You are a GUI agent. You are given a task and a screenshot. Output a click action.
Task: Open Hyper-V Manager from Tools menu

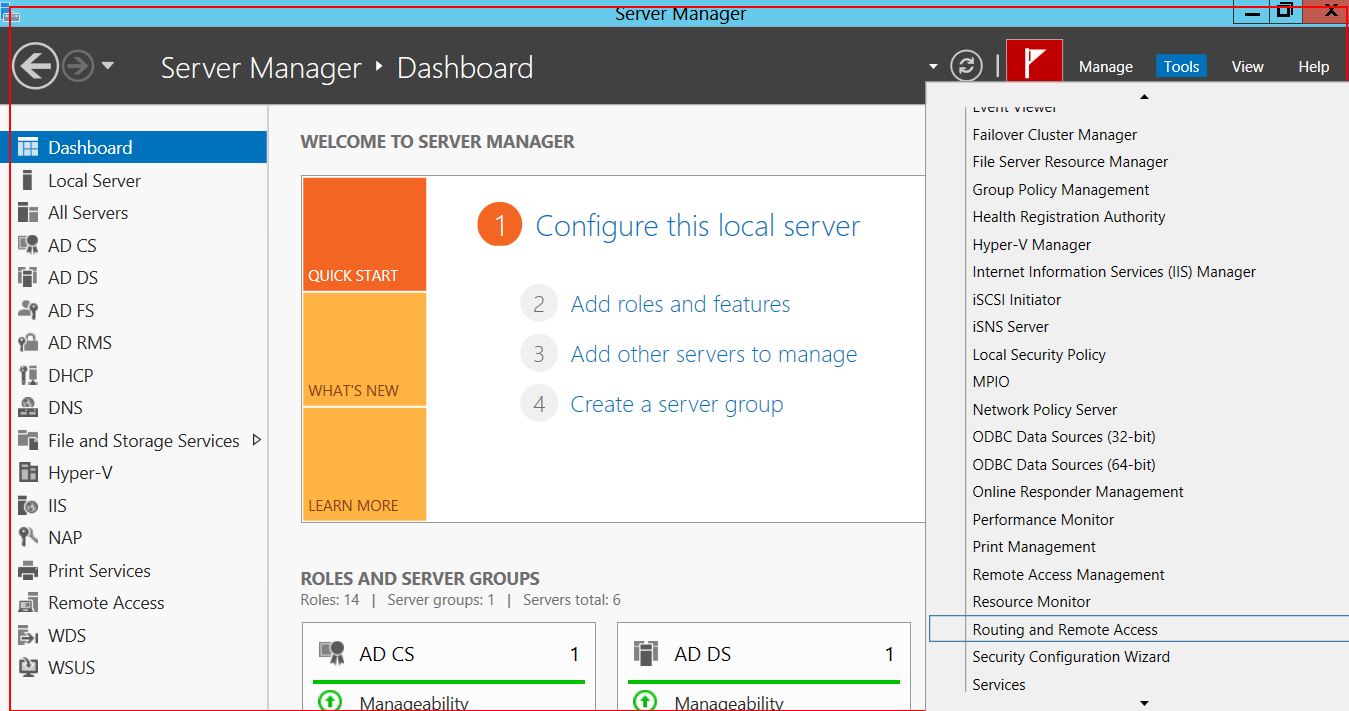1031,245
